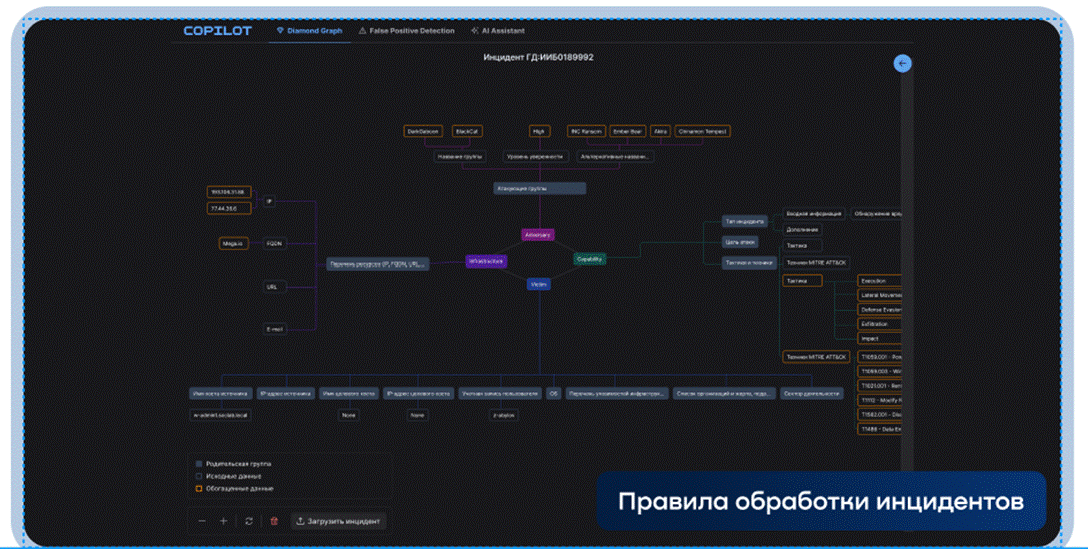Click the Атакующие группы node
Image resolution: width=1088 pixels, height=549 pixels.
pyautogui.click(x=539, y=188)
